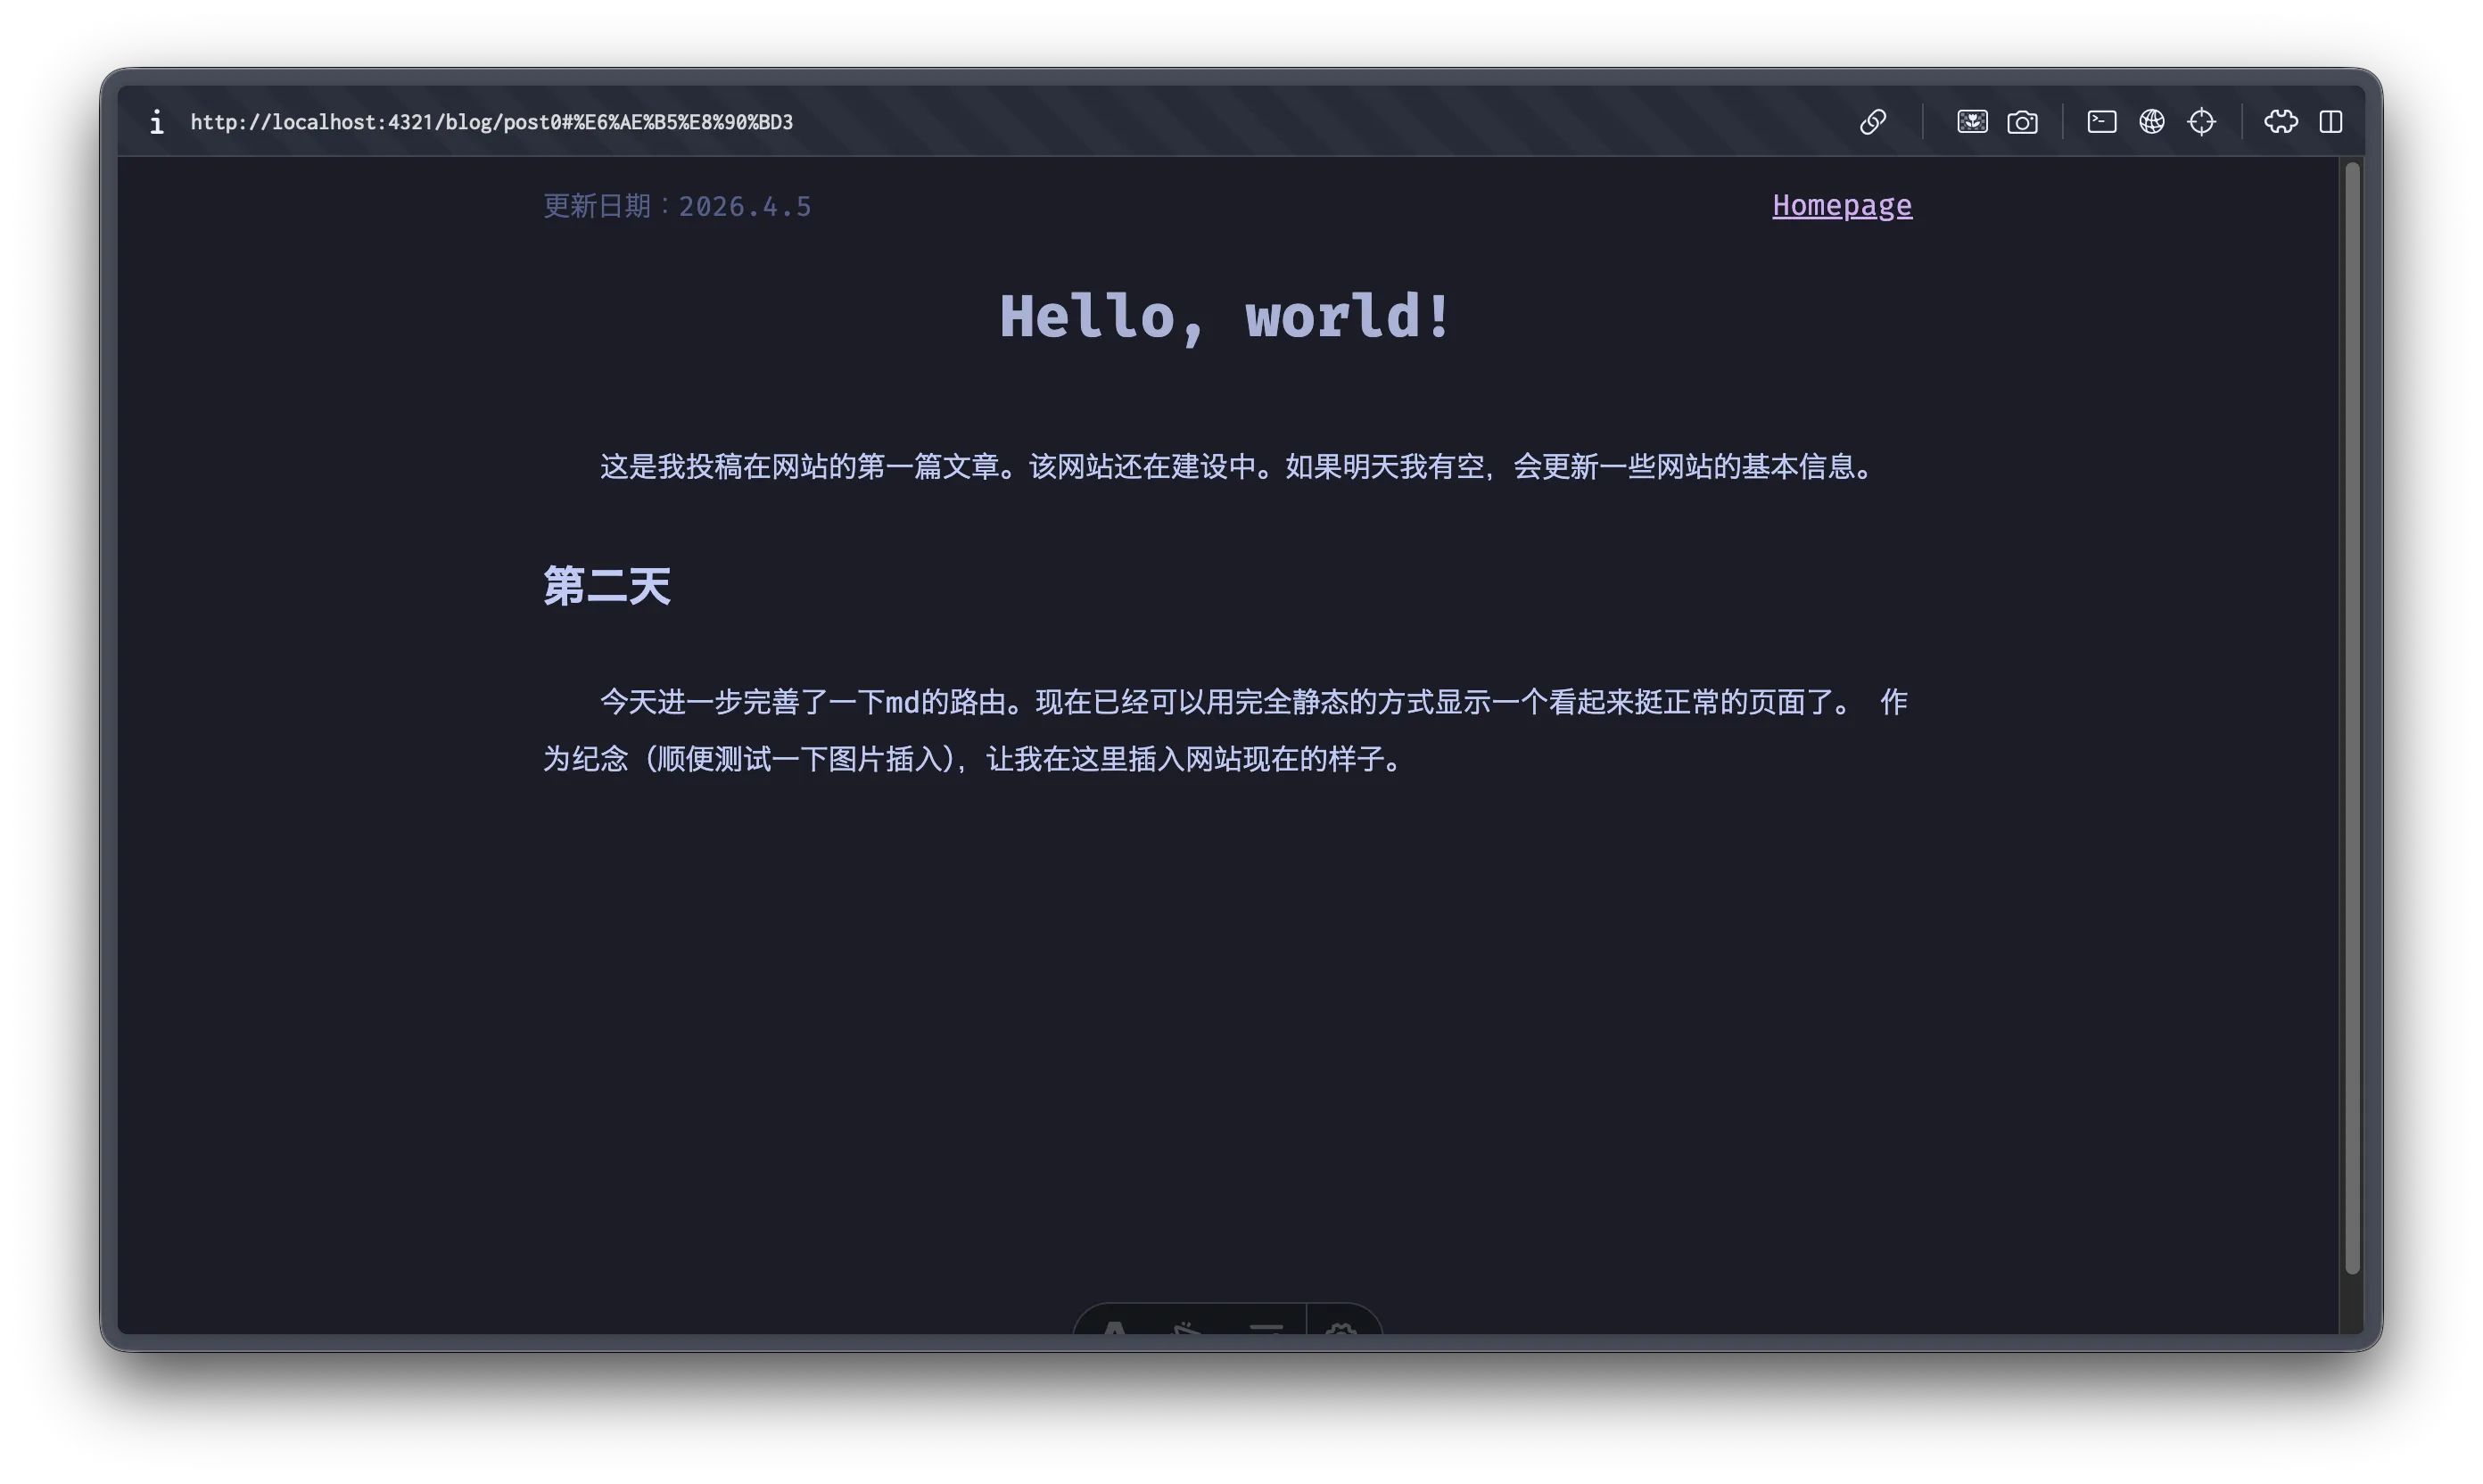The width and height of the screenshot is (2483, 1484).
Task: Click the globe browser icon
Action: tap(2151, 122)
